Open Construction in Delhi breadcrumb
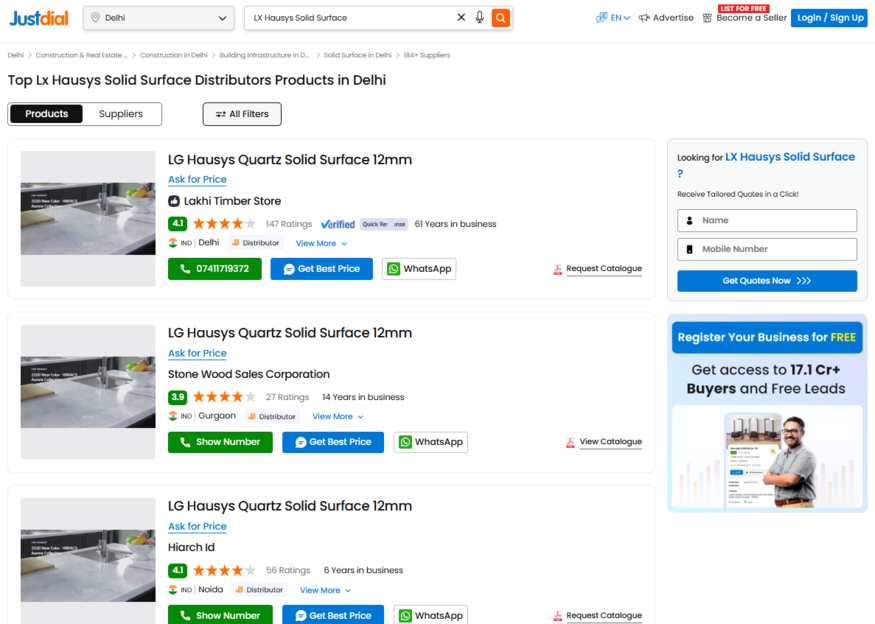This screenshot has width=875, height=624. tap(174, 55)
